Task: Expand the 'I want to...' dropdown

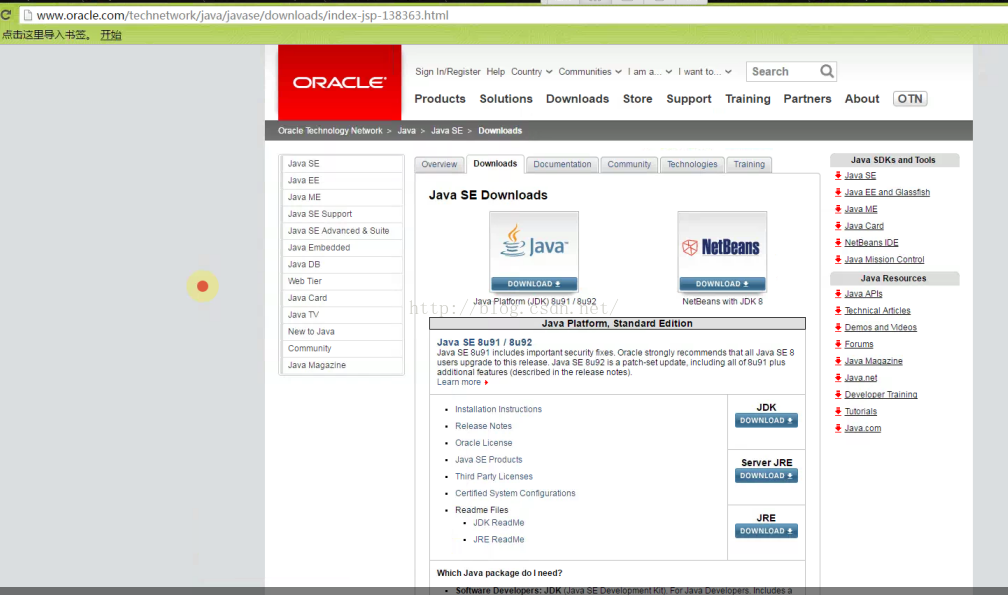Action: 705,71
